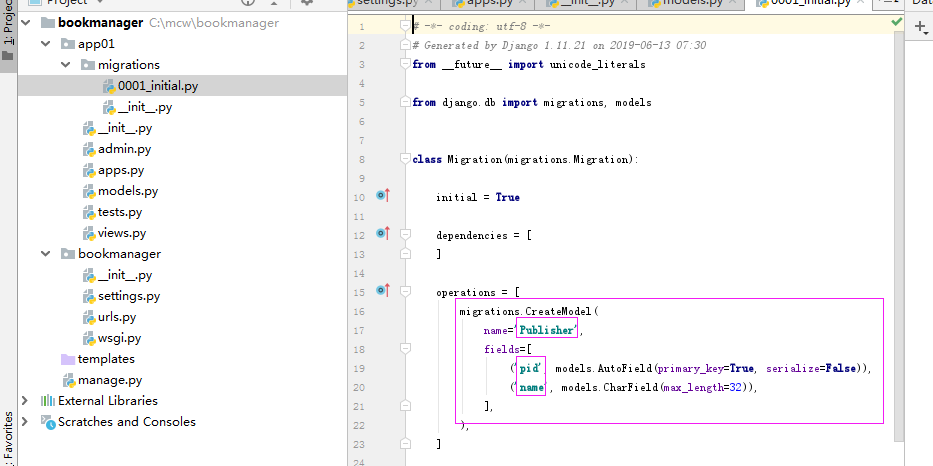Click the Python file icon beside views.py
Viewport: 933px width, 466px height.
point(89,233)
